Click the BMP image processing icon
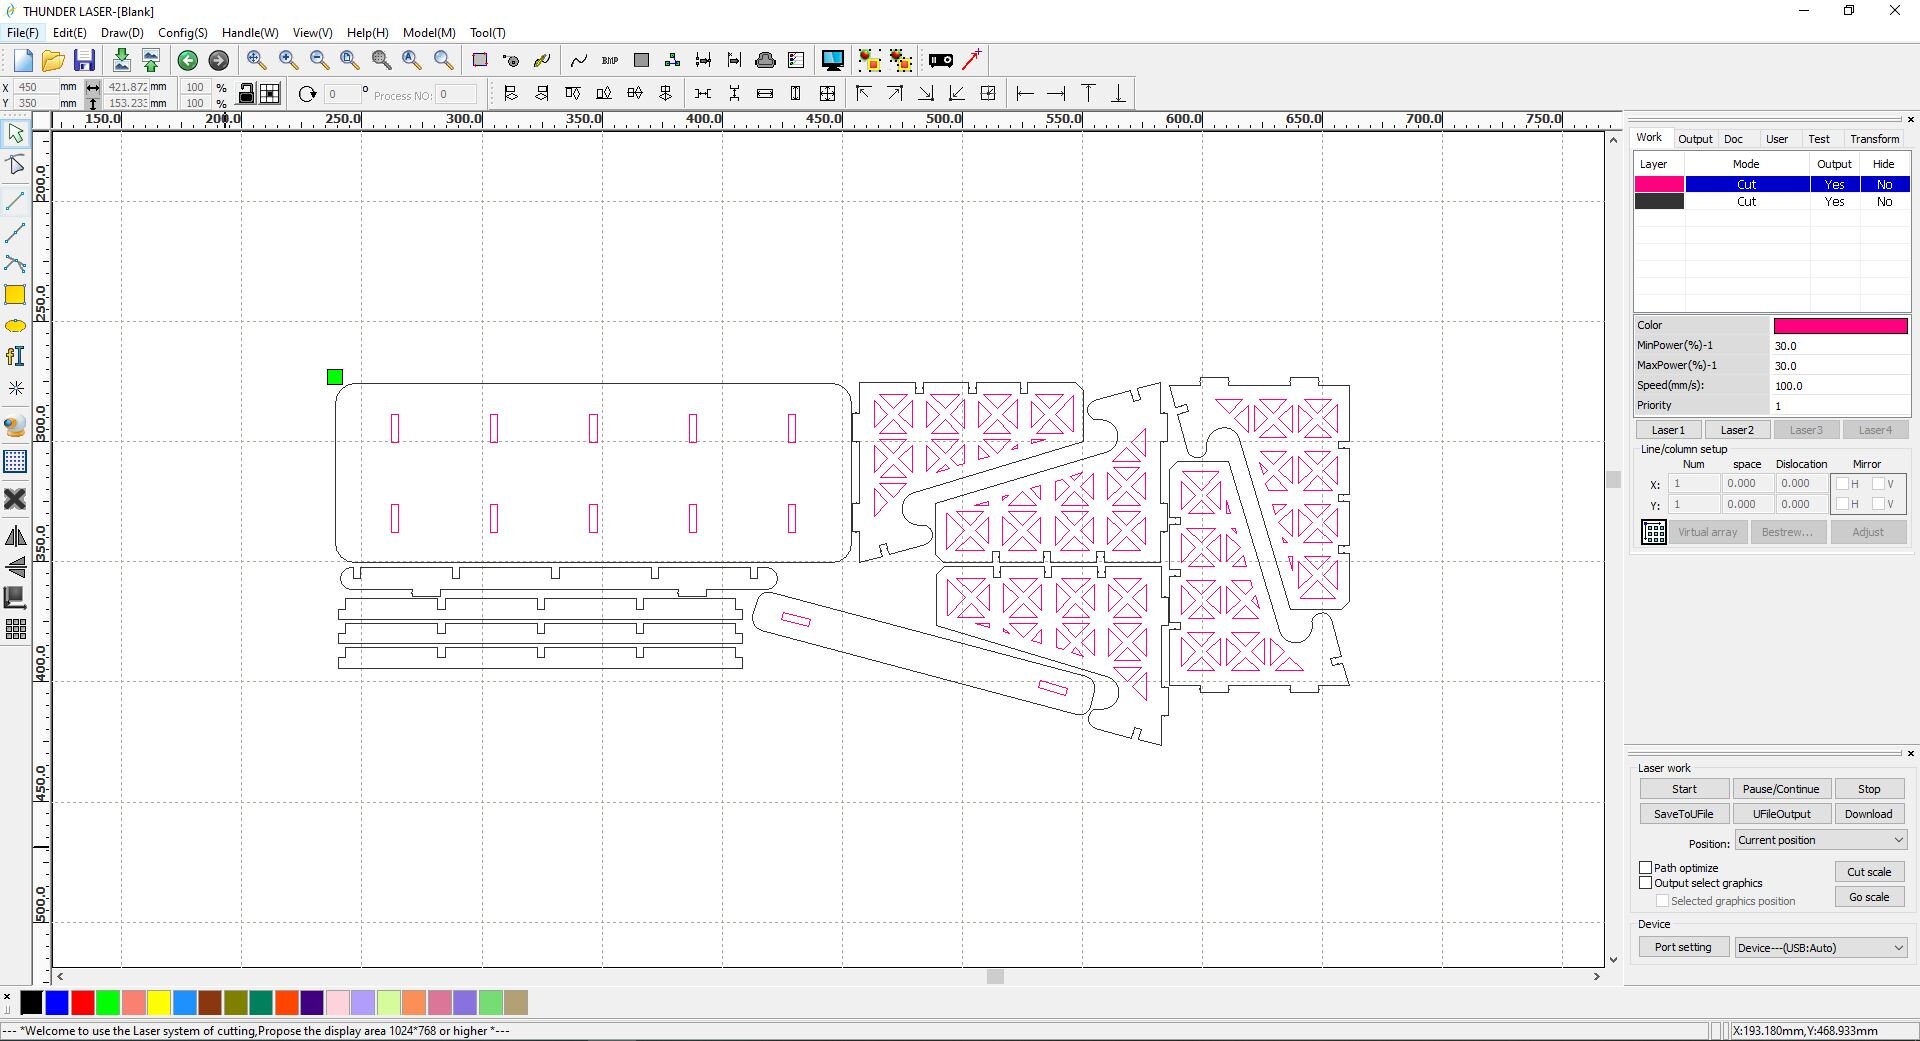This screenshot has height=1041, width=1920. tap(610, 61)
